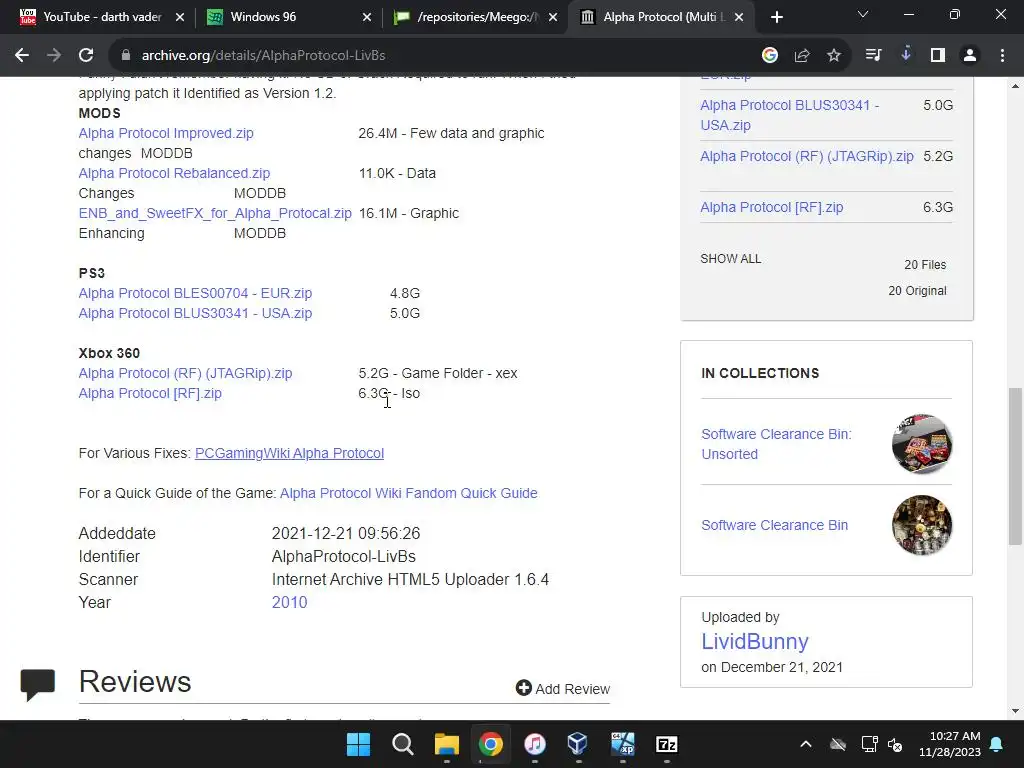Open LividBunny uploader profile
The width and height of the screenshot is (1024, 768).
[x=755, y=641]
